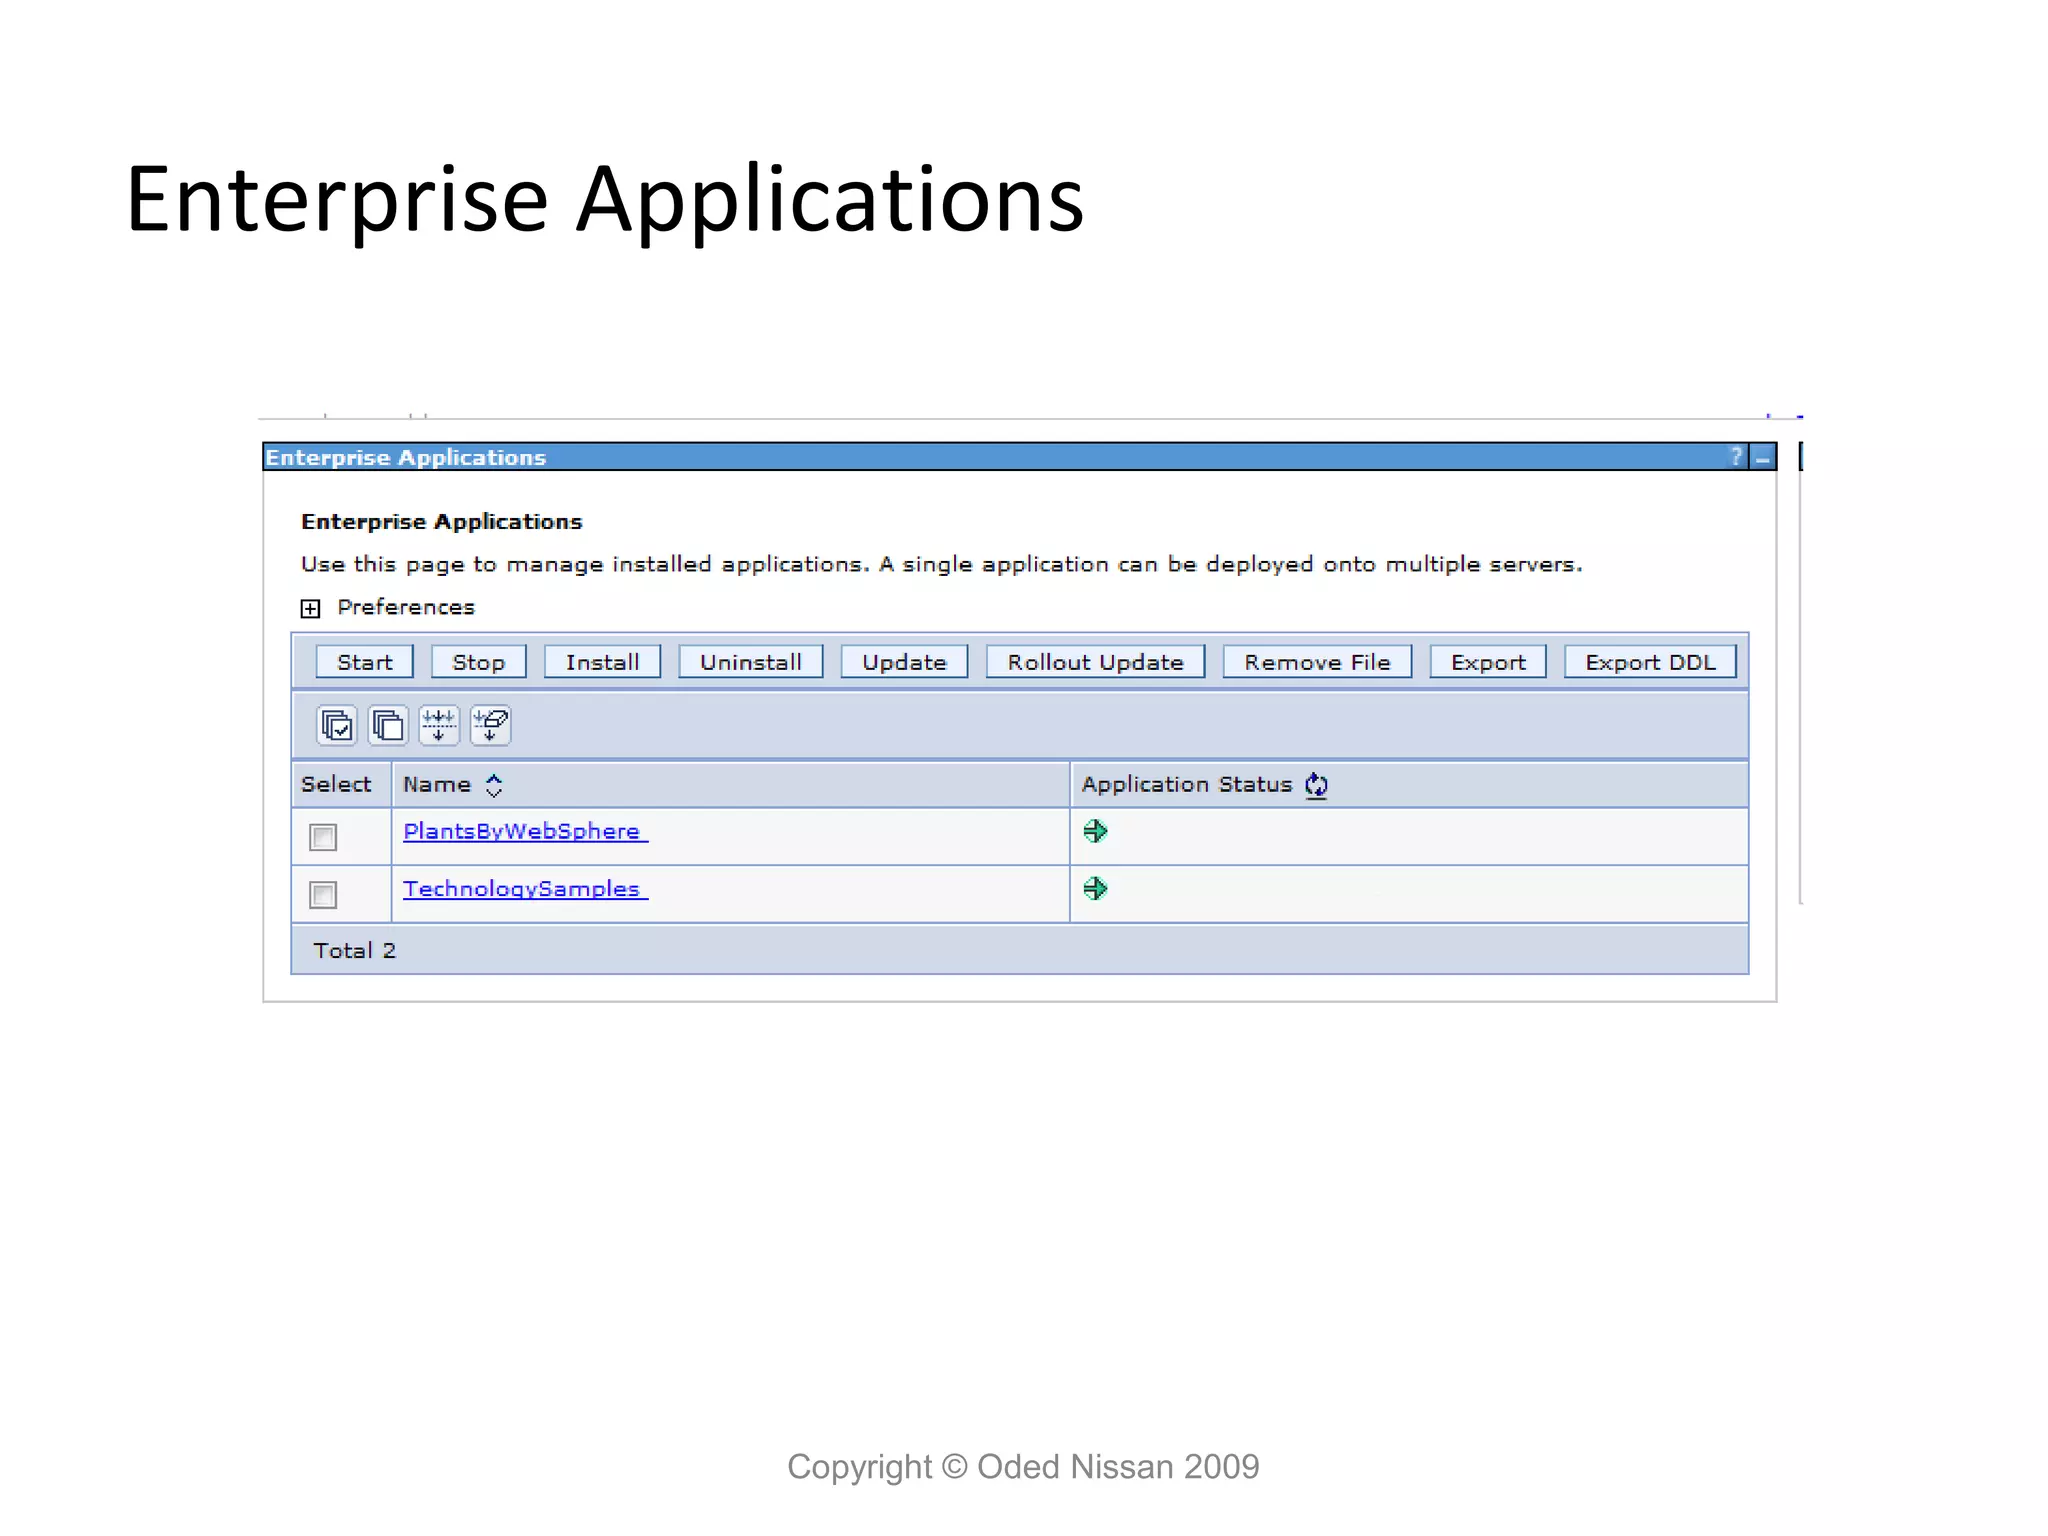Click the Update button
This screenshot has height=1536, width=2048.
[904, 662]
